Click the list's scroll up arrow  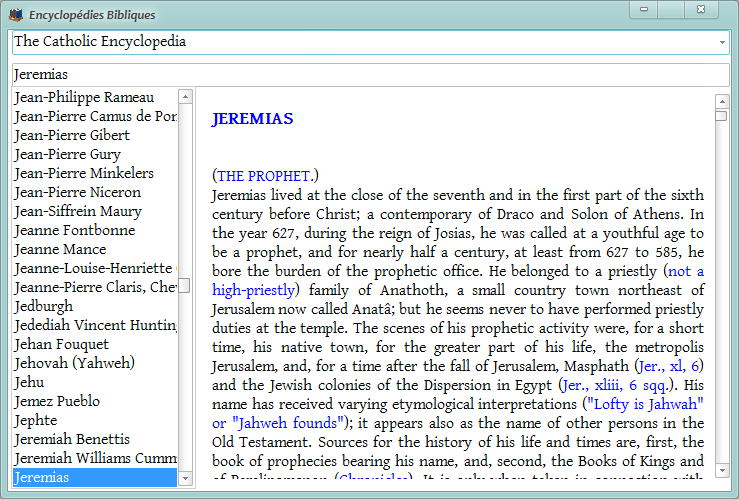pos(185,97)
